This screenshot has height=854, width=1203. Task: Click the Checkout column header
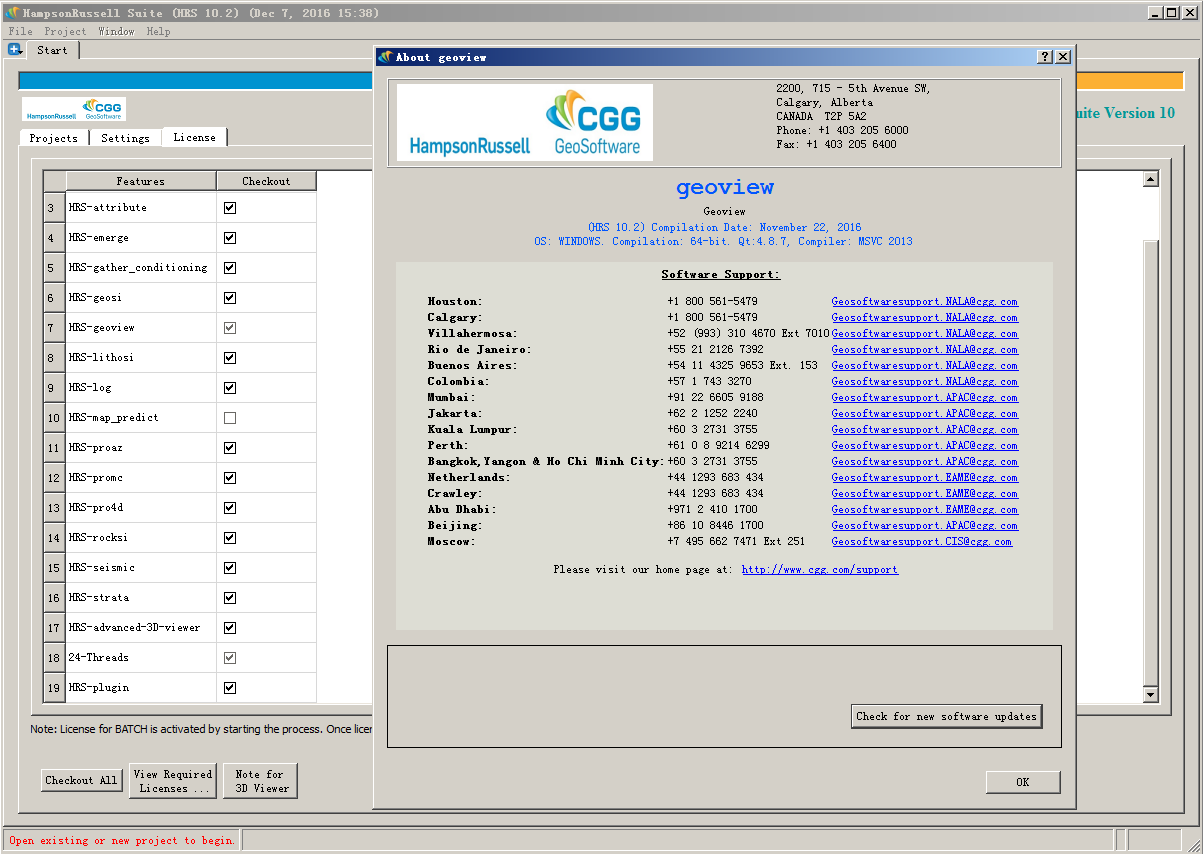[x=266, y=181]
